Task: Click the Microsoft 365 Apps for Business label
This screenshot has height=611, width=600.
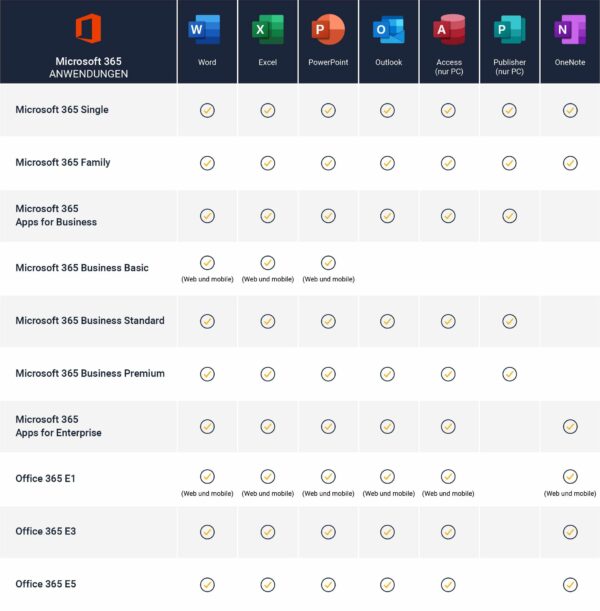Action: click(x=56, y=215)
